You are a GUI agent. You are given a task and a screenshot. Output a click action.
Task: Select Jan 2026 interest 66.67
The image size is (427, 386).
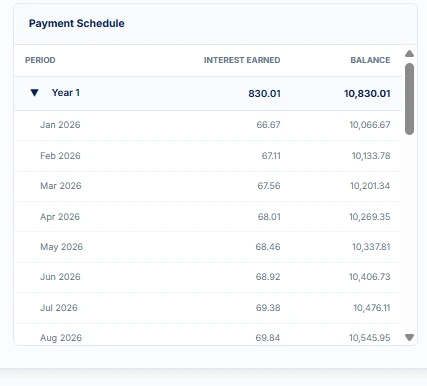268,125
